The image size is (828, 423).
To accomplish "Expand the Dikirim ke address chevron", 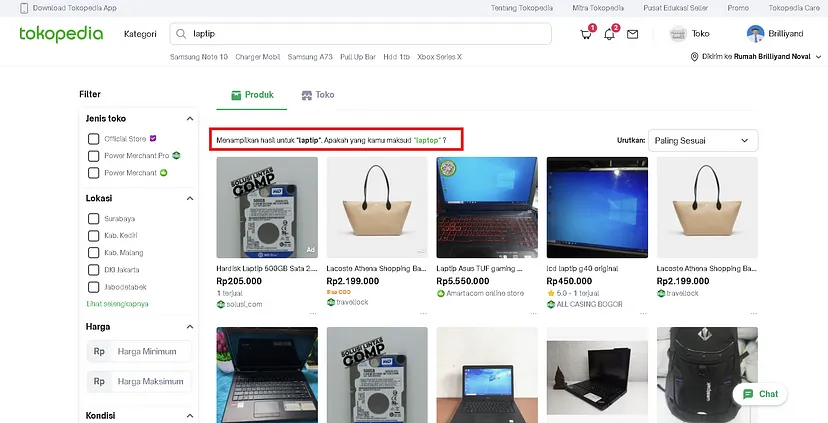I will tap(818, 57).
